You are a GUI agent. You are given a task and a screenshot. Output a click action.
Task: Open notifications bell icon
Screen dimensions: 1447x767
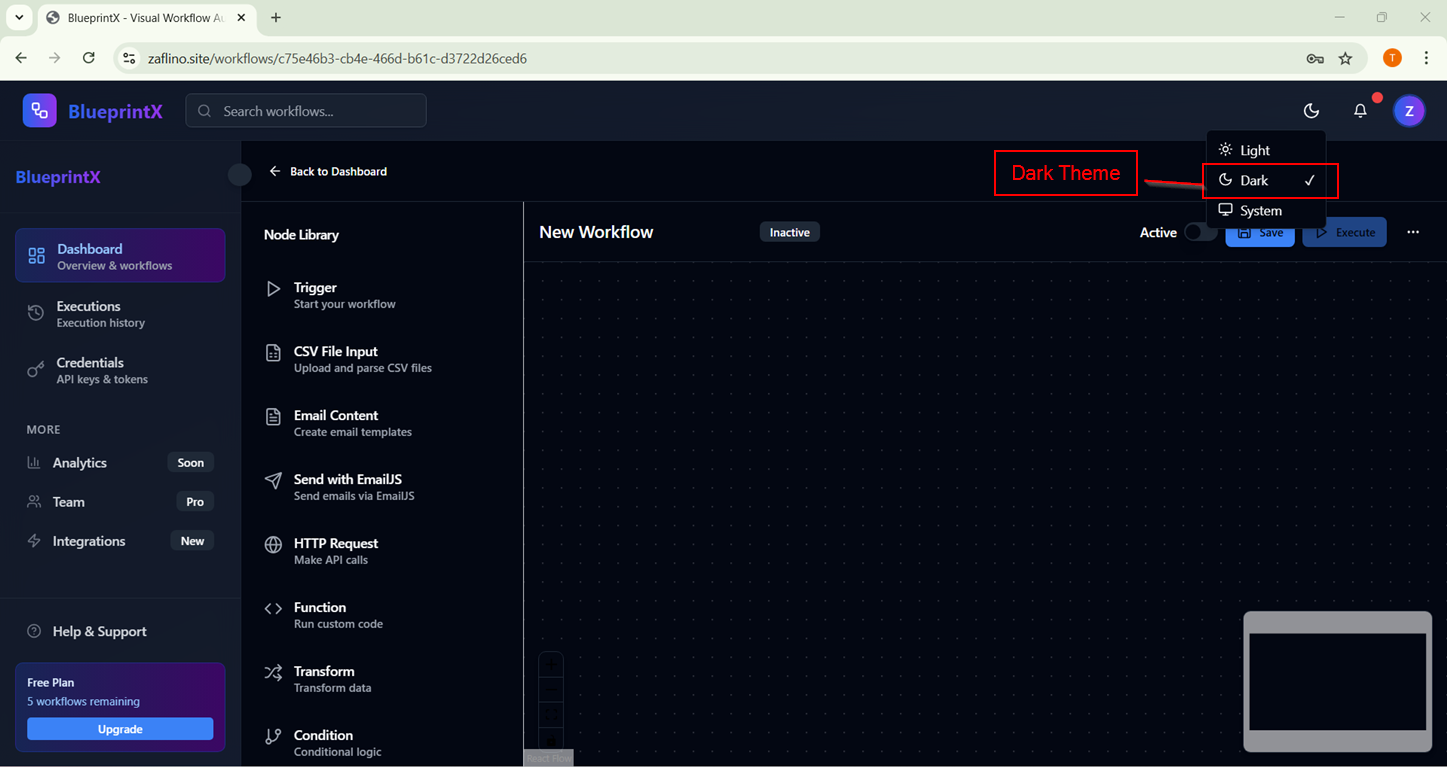click(x=1360, y=111)
